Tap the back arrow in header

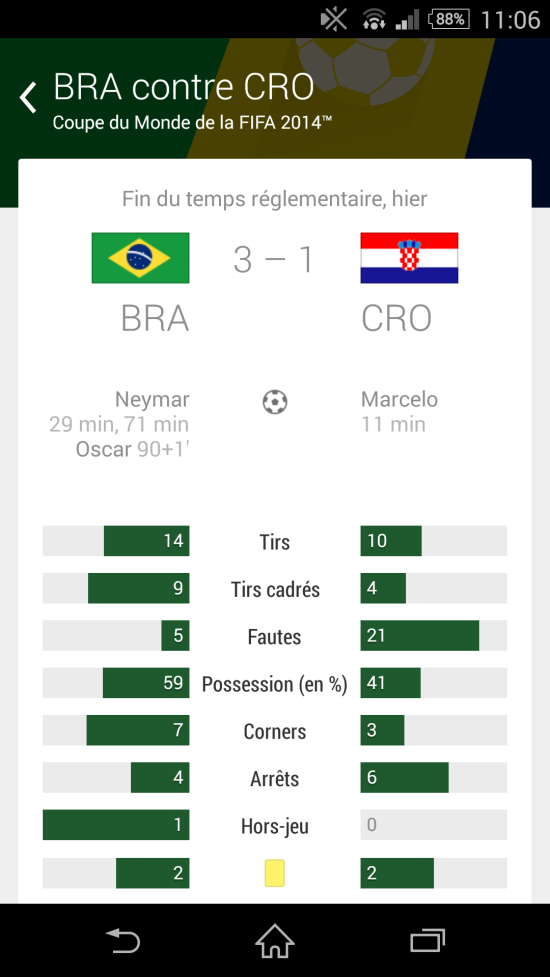[28, 98]
